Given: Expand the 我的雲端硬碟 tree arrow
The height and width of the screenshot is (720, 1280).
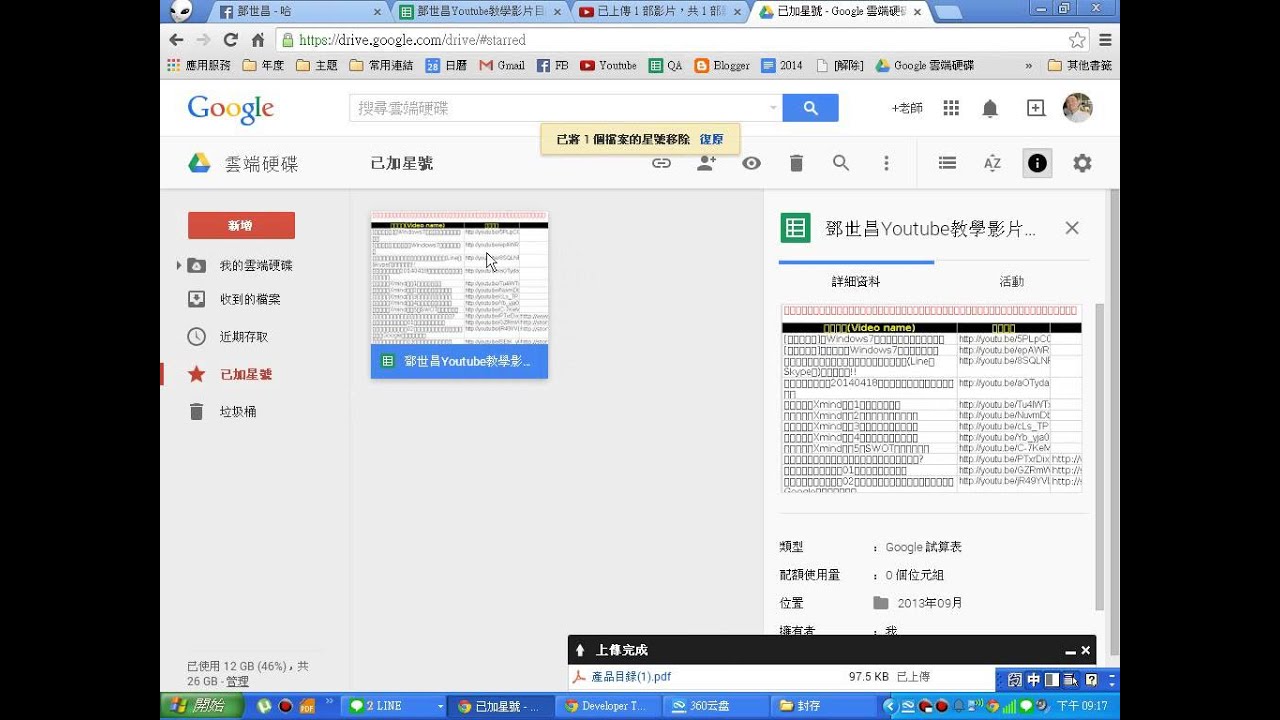Looking at the screenshot, I should (x=179, y=265).
